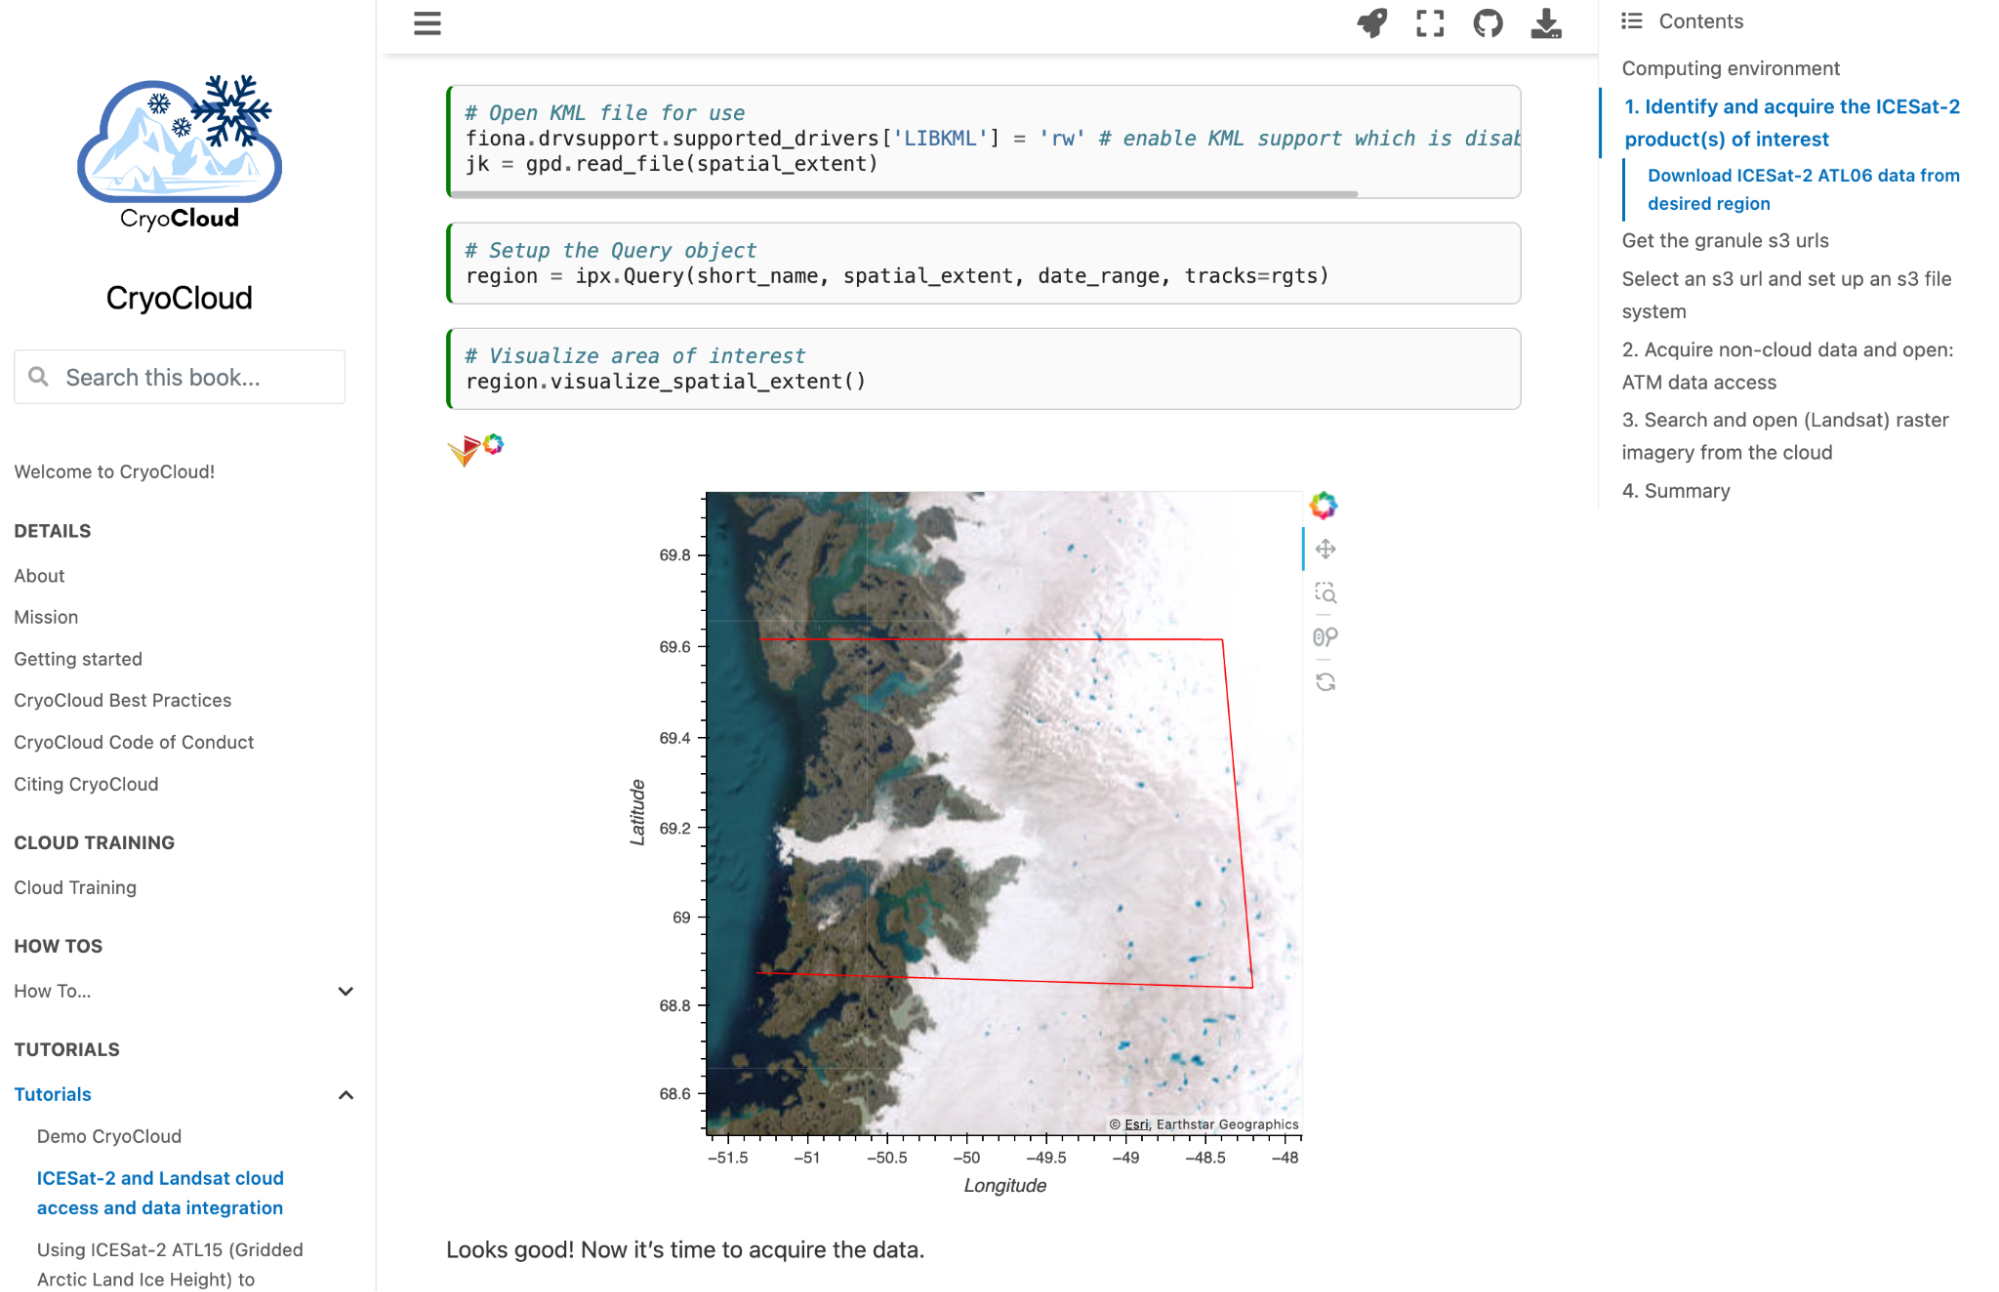Click the download page icon
The image size is (1999, 1292).
coord(1546,23)
